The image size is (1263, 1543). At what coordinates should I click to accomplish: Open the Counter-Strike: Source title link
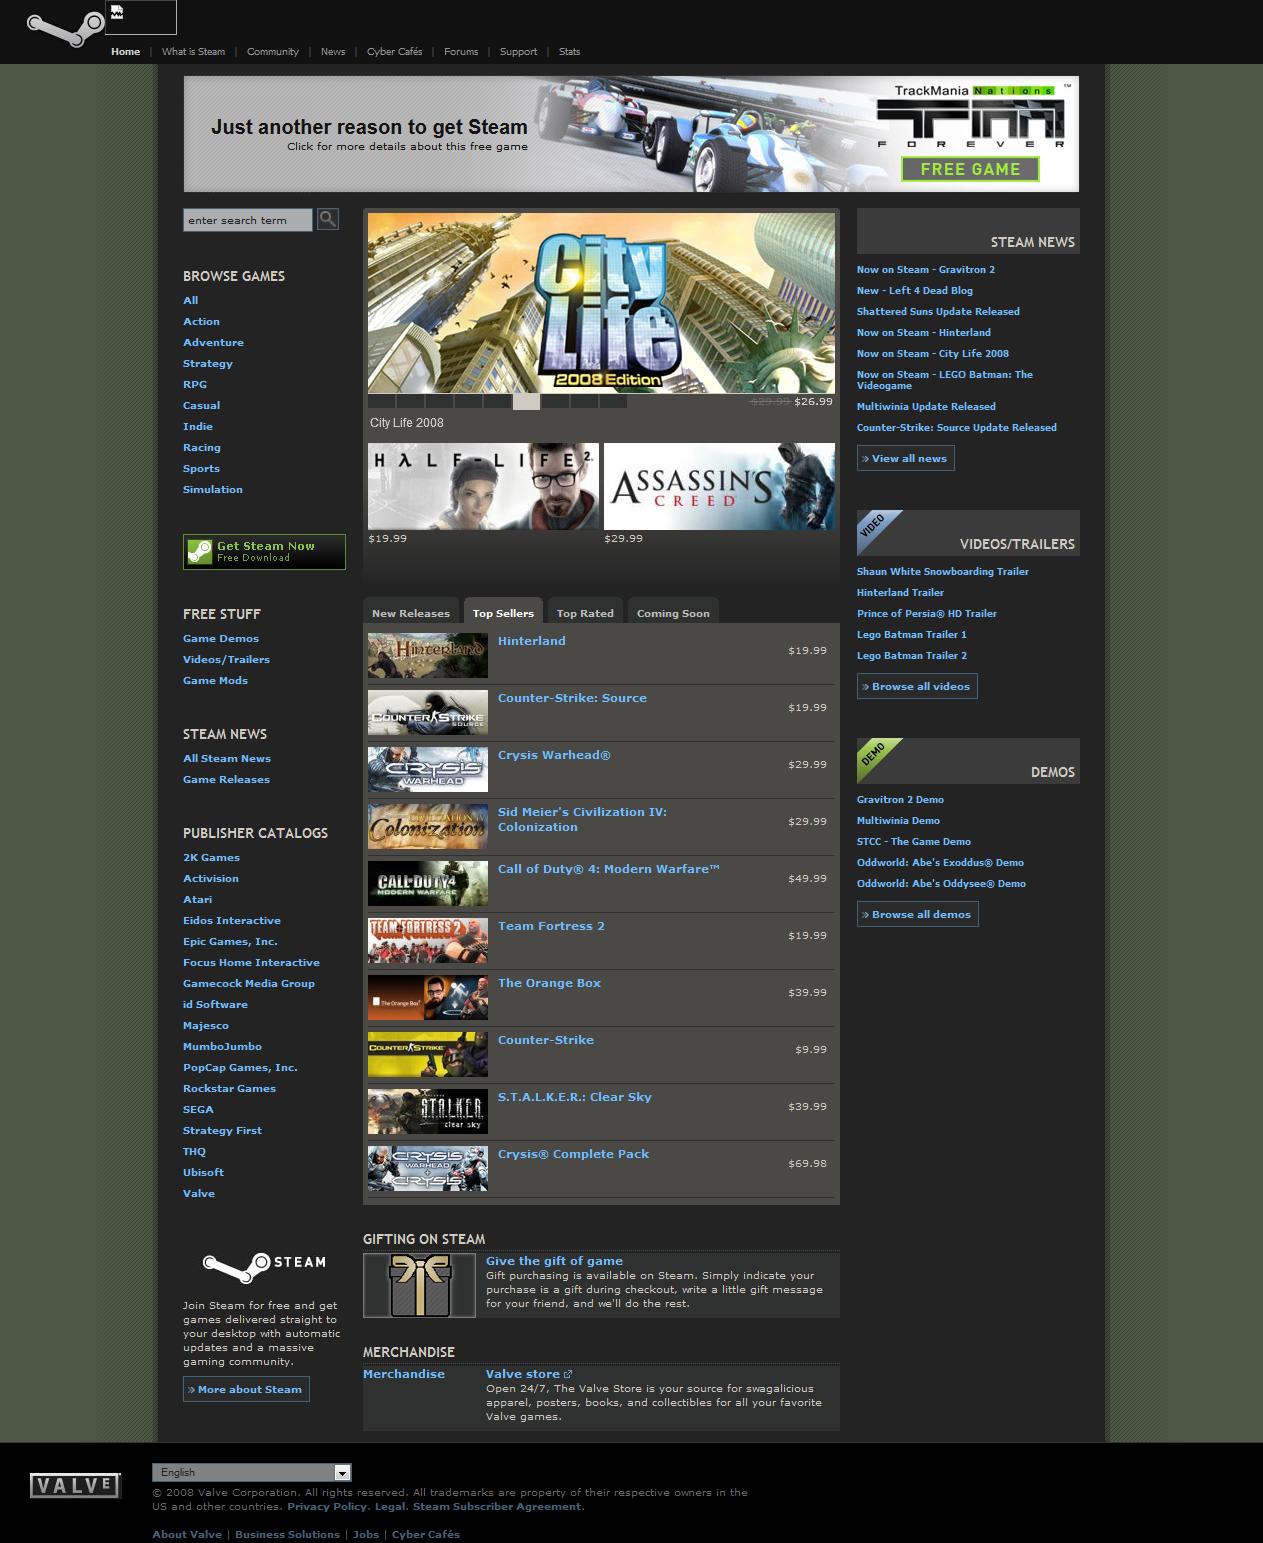pyautogui.click(x=572, y=698)
